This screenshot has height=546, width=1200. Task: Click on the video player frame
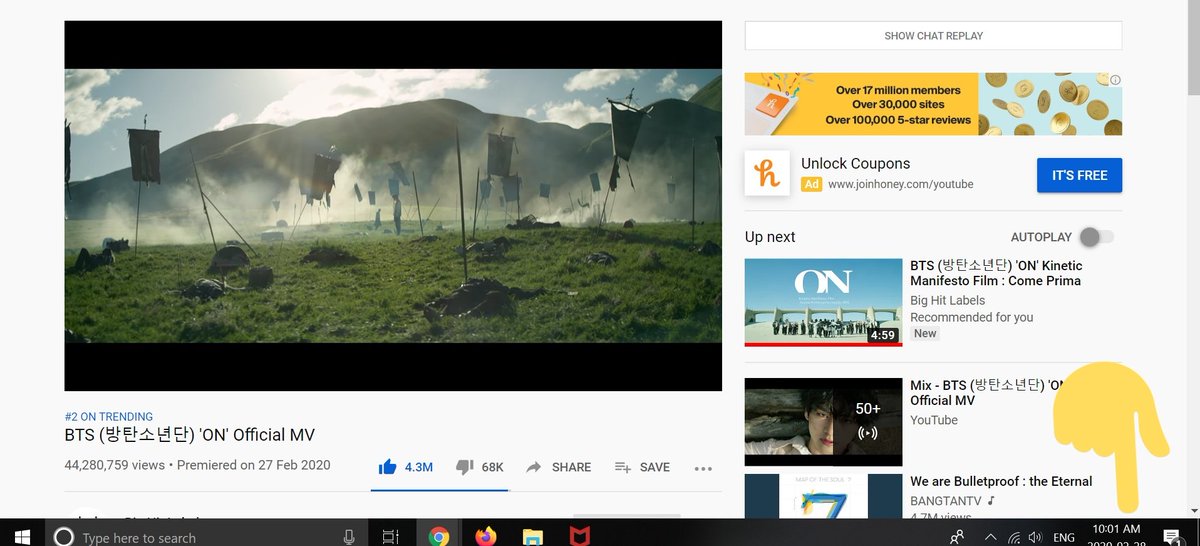tap(393, 206)
